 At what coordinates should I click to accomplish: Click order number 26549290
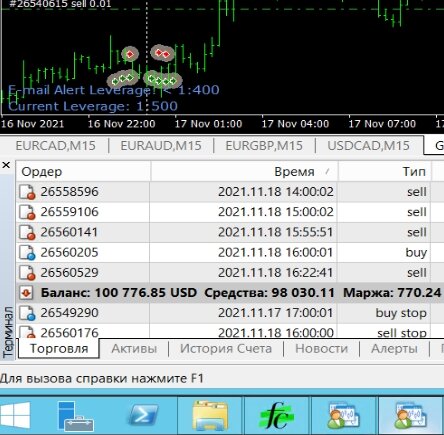click(x=69, y=313)
